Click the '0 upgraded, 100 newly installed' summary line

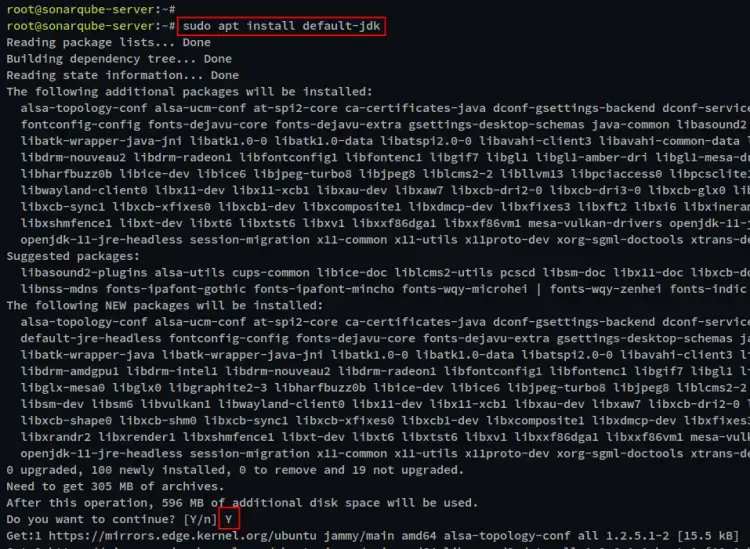pos(235,470)
